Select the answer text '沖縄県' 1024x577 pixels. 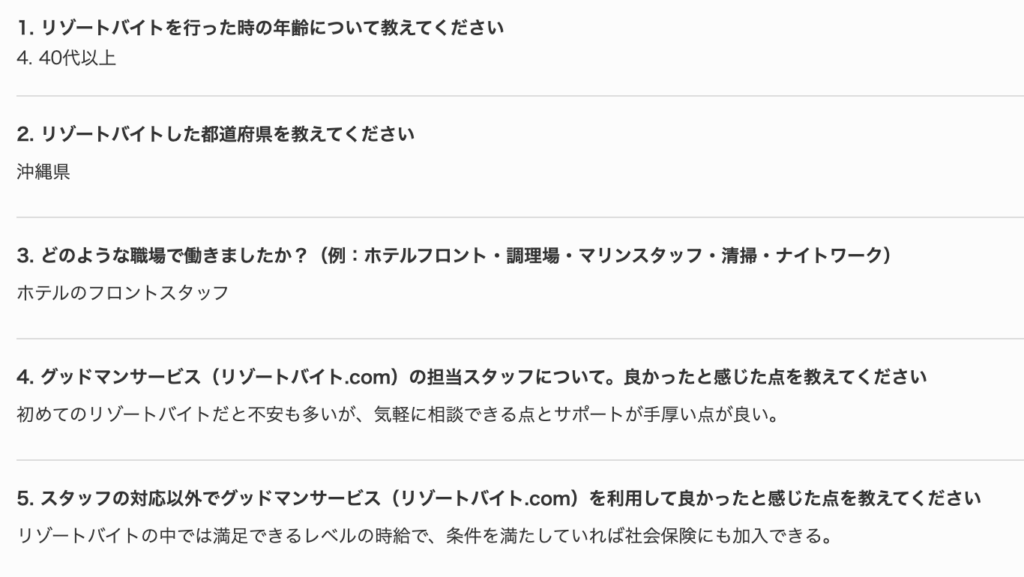tap(43, 172)
